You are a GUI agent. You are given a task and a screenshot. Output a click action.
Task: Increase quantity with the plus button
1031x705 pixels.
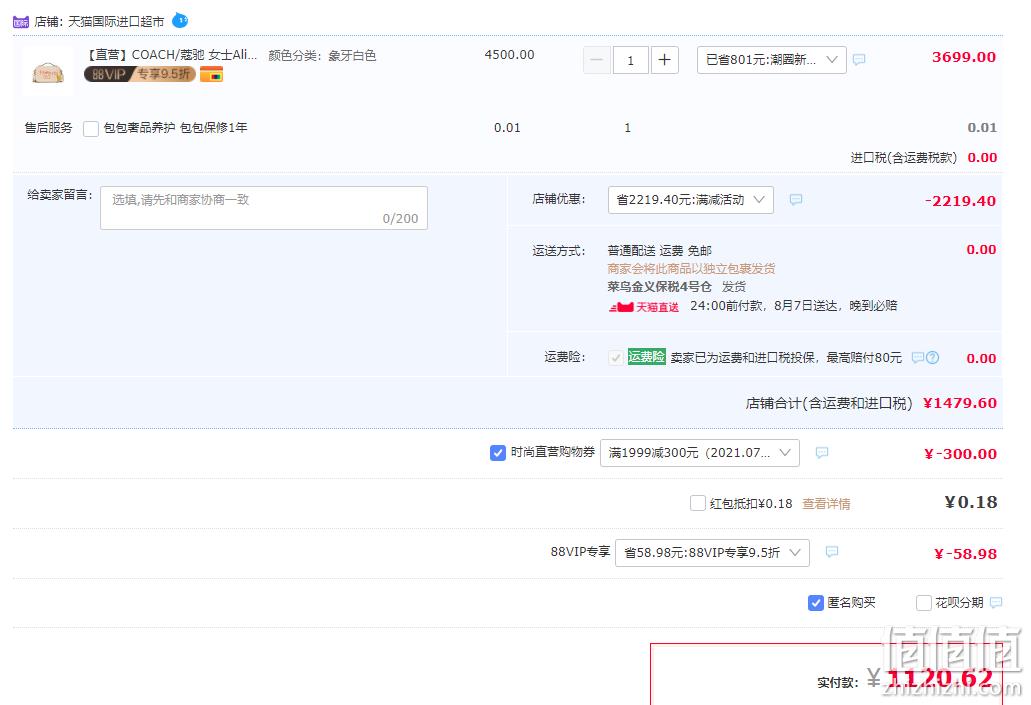(x=665, y=61)
